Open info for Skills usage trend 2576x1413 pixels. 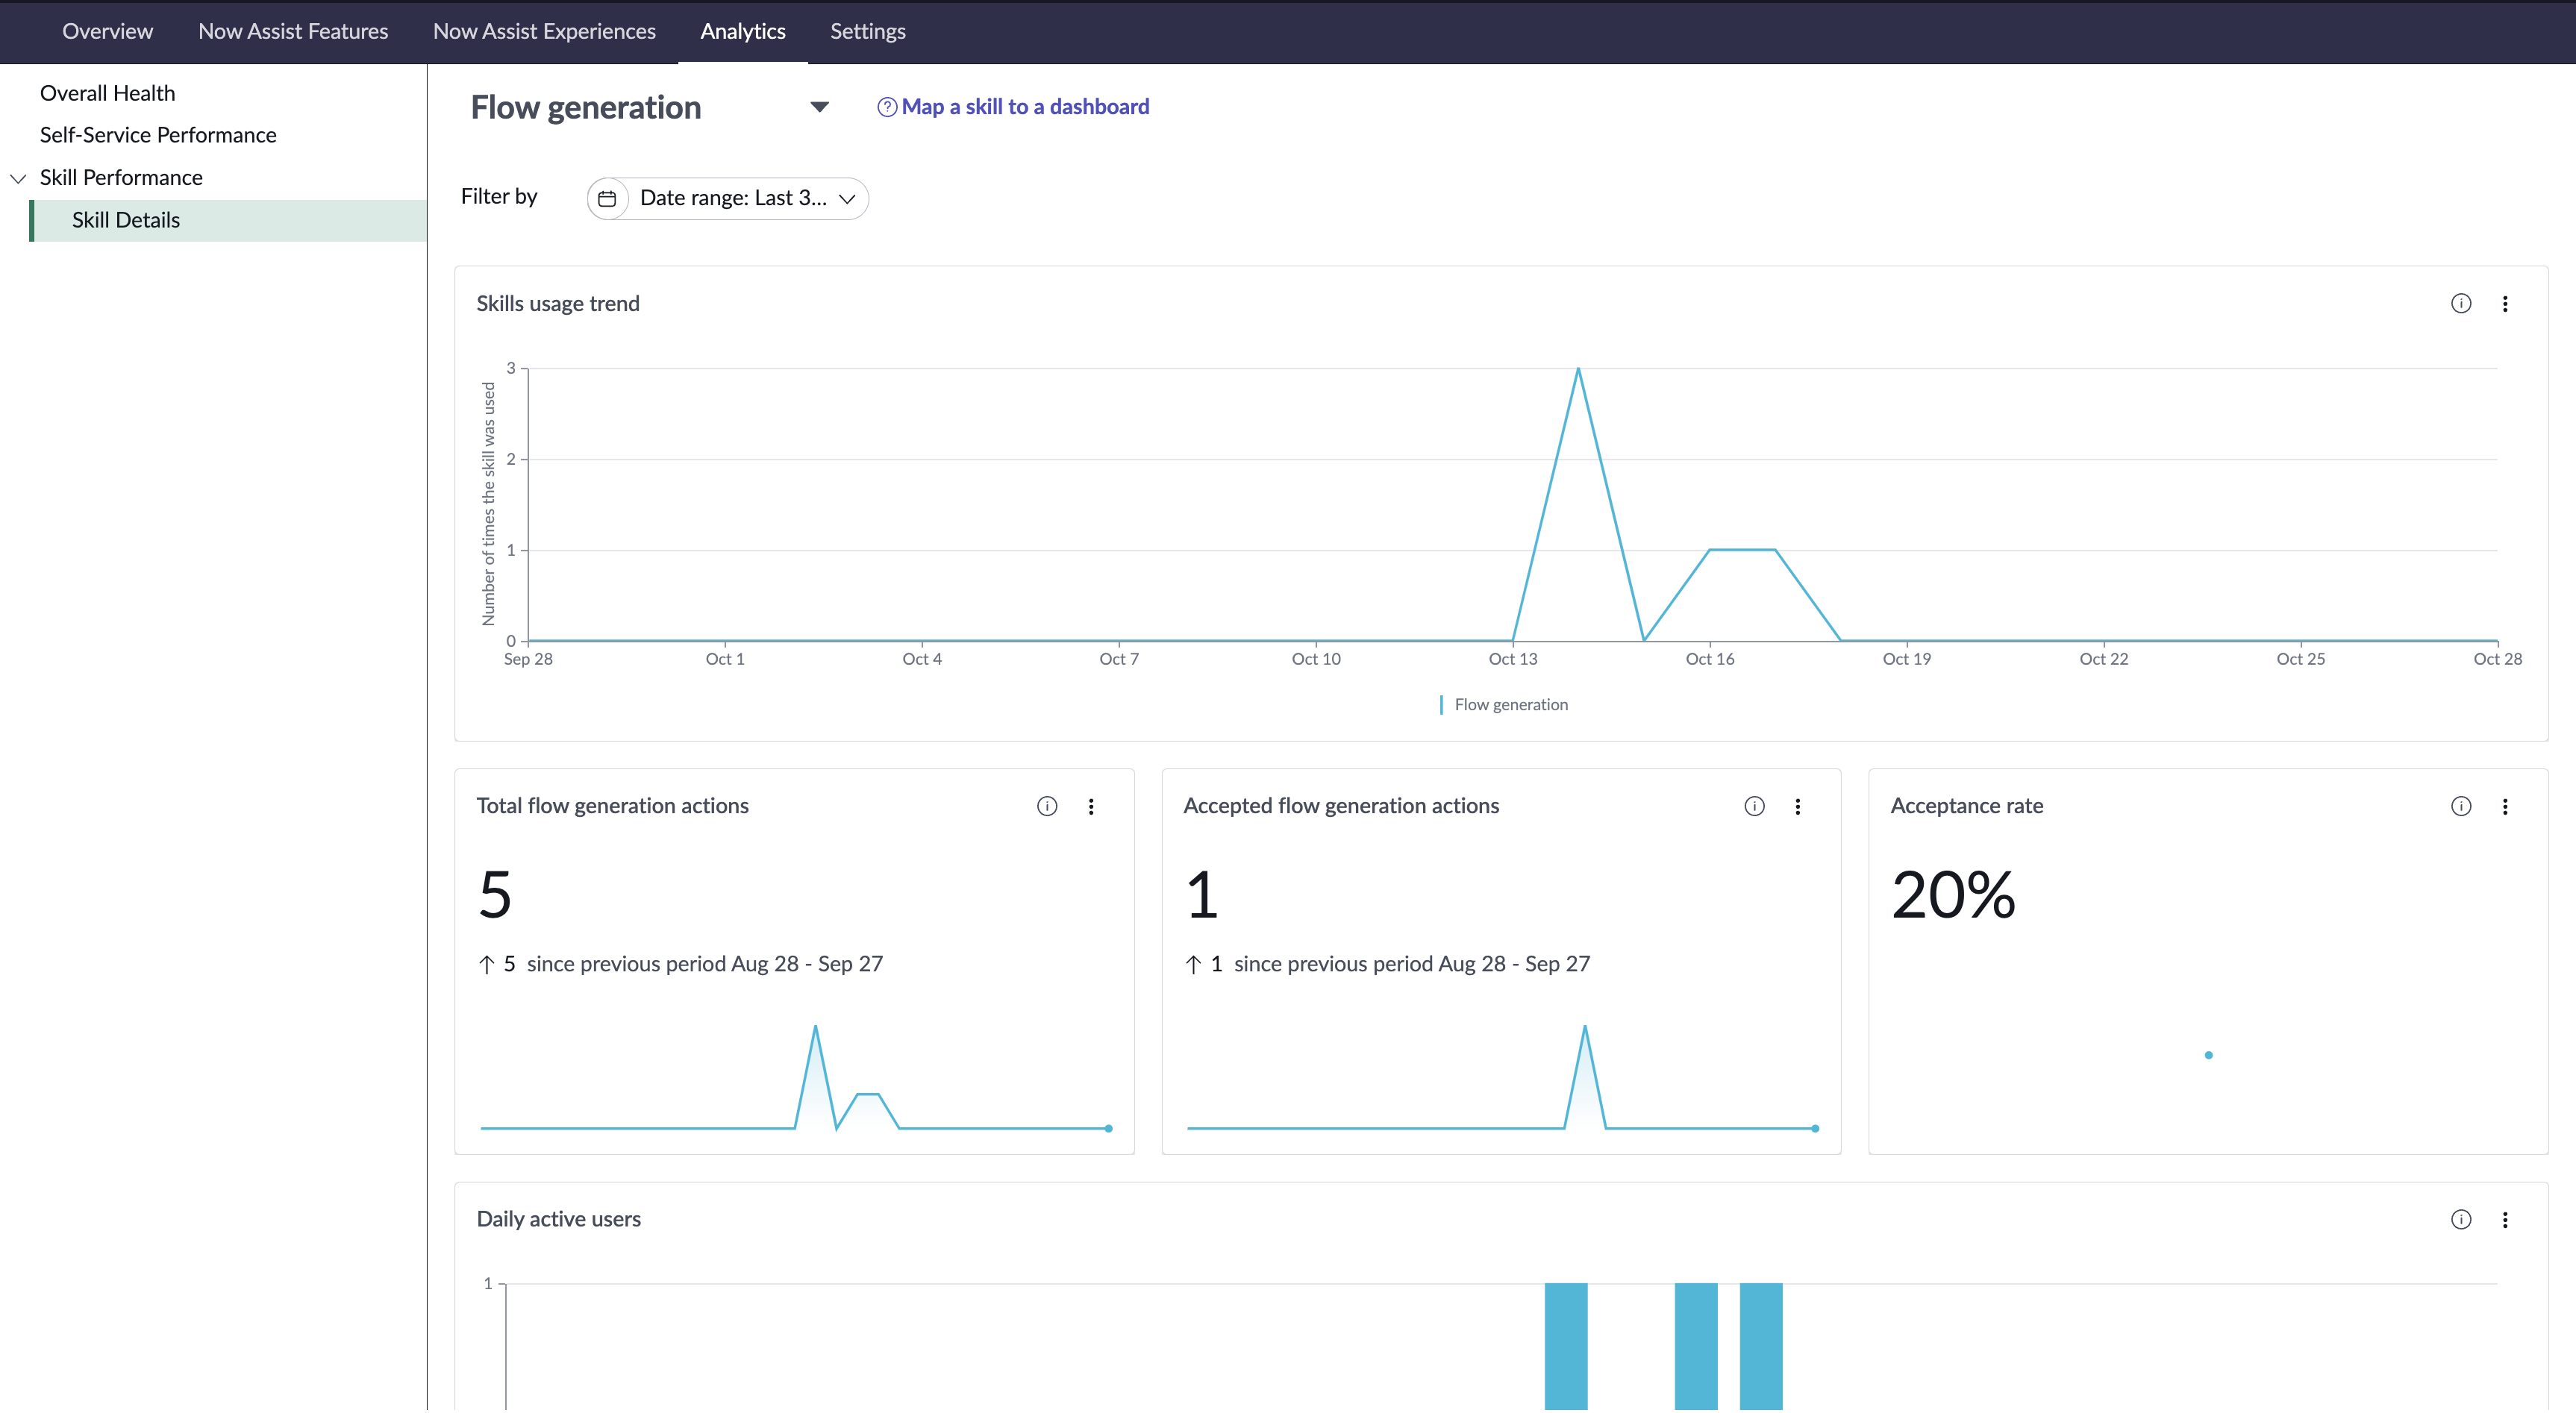[2461, 303]
